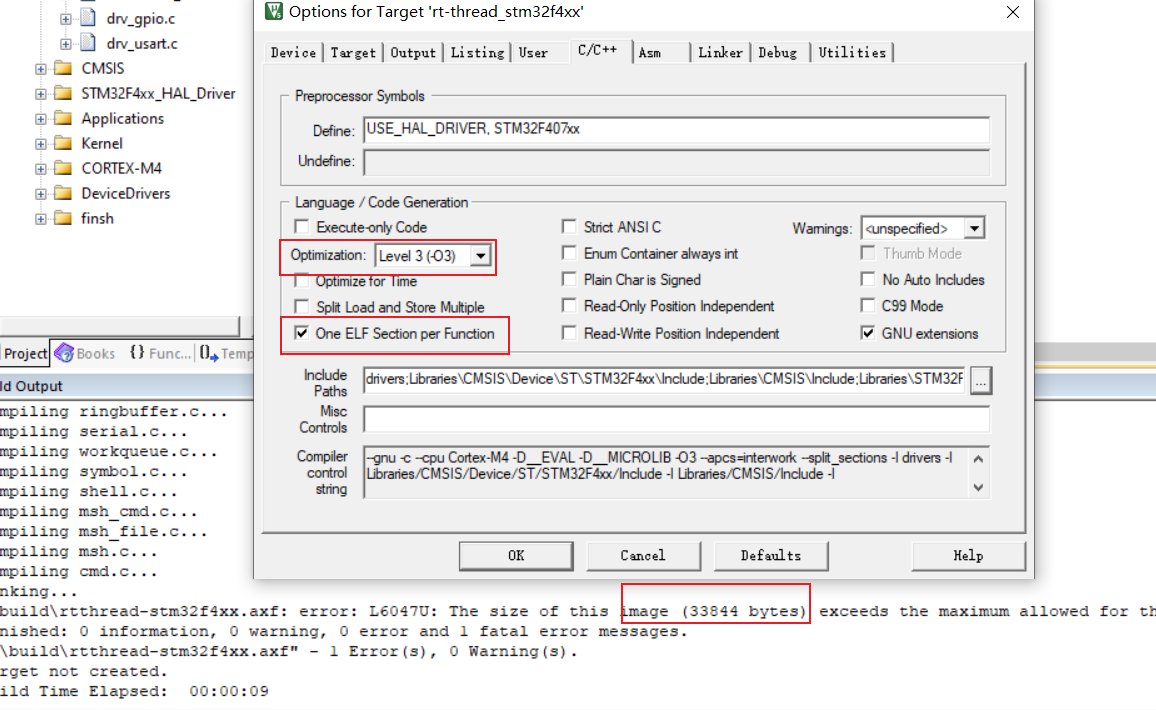Toggle Optimize for Time checkbox
The image size is (1156, 710).
(302, 281)
